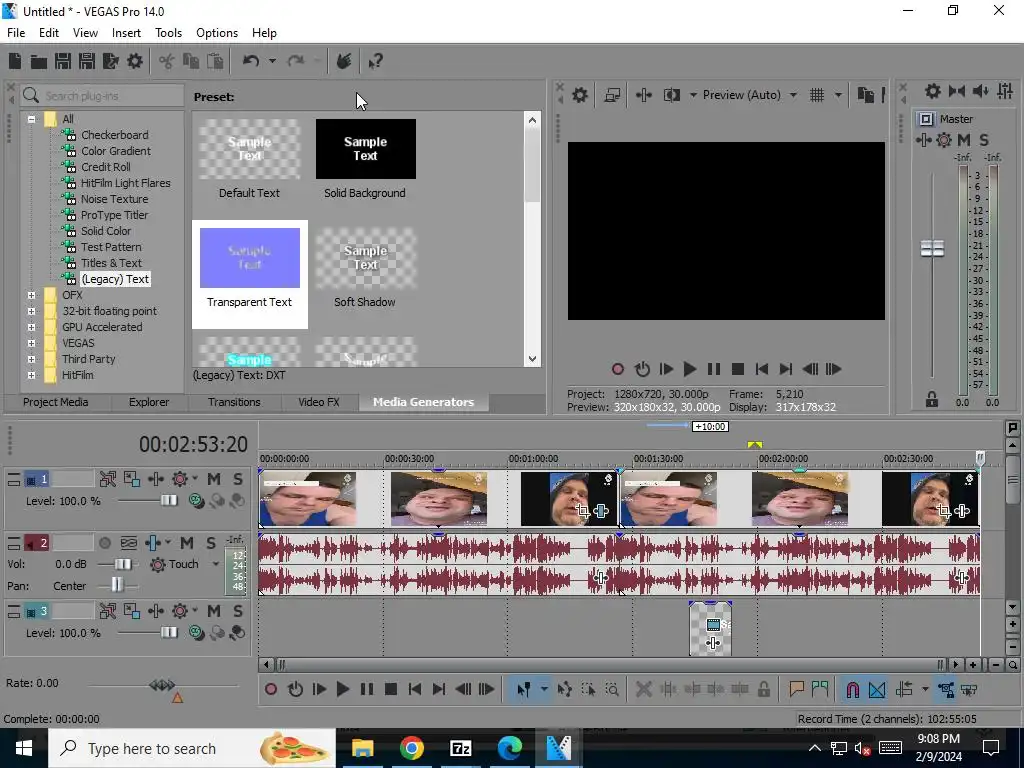Mute audio track 2
The height and width of the screenshot is (768, 1024).
(187, 543)
